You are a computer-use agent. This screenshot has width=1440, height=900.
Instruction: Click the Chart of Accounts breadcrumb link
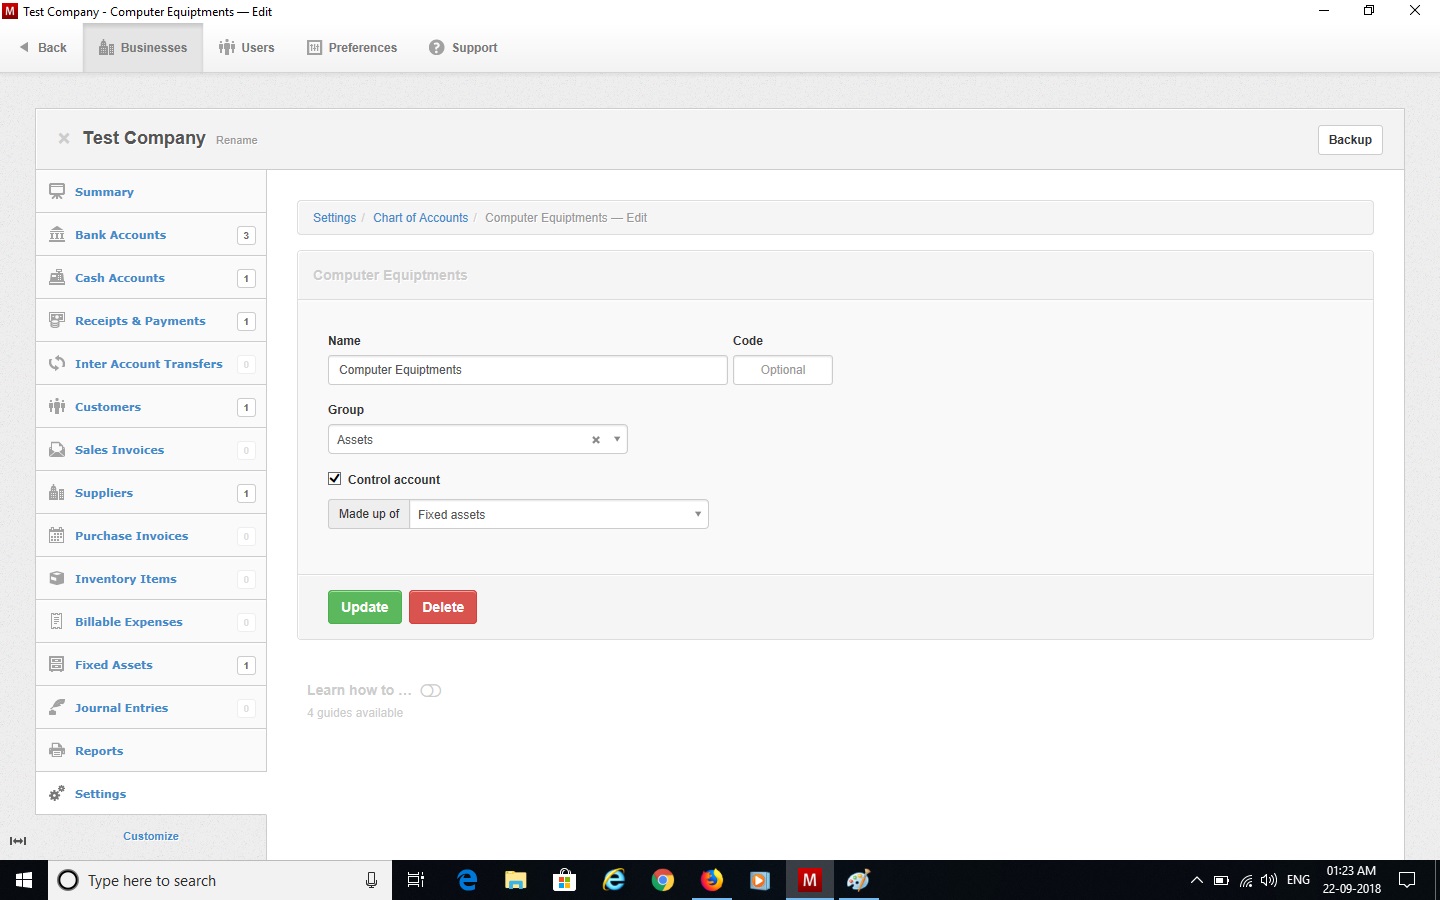click(420, 218)
